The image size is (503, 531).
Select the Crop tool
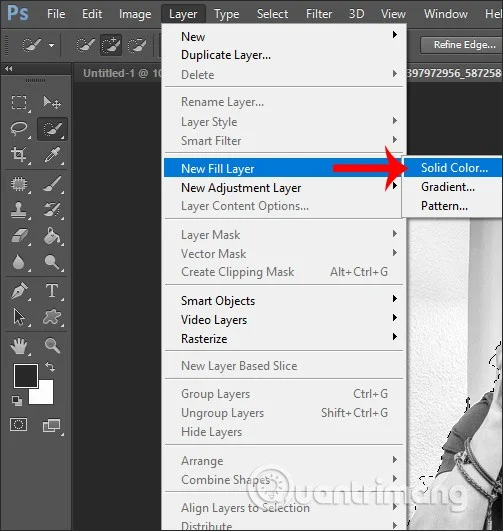tap(19, 154)
